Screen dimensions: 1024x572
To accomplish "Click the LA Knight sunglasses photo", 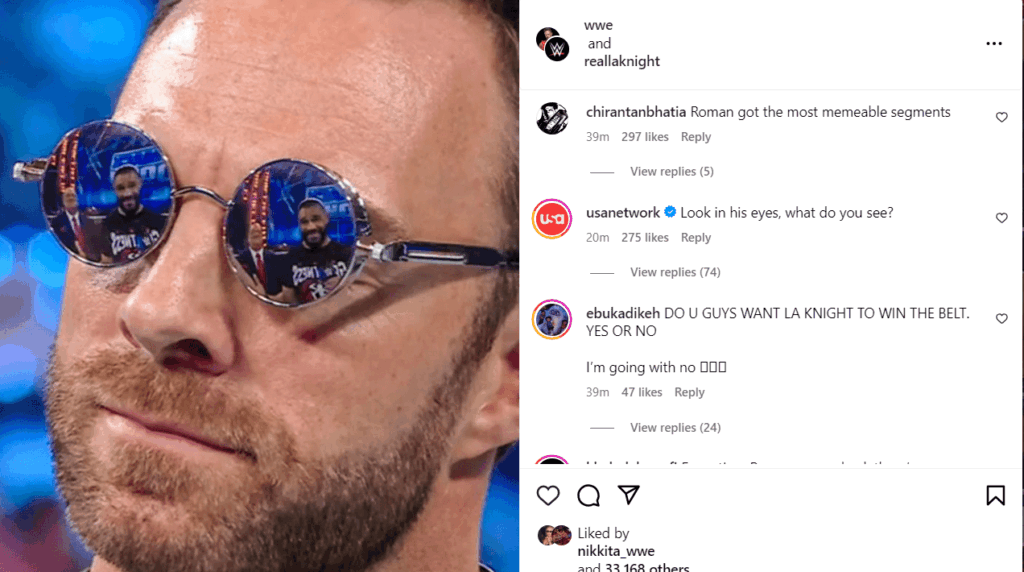I will pos(259,286).
